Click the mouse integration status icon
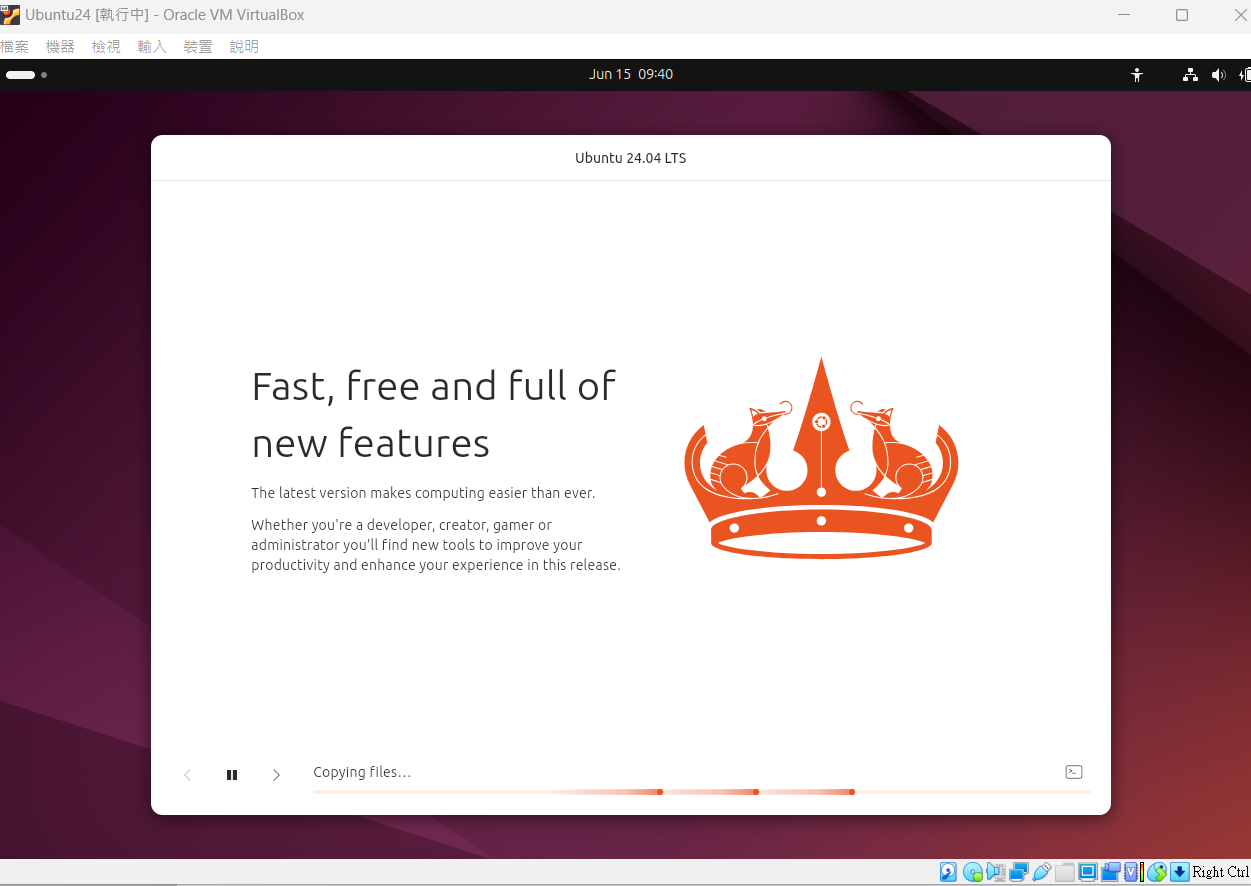This screenshot has width=1251, height=886. pos(1157,872)
